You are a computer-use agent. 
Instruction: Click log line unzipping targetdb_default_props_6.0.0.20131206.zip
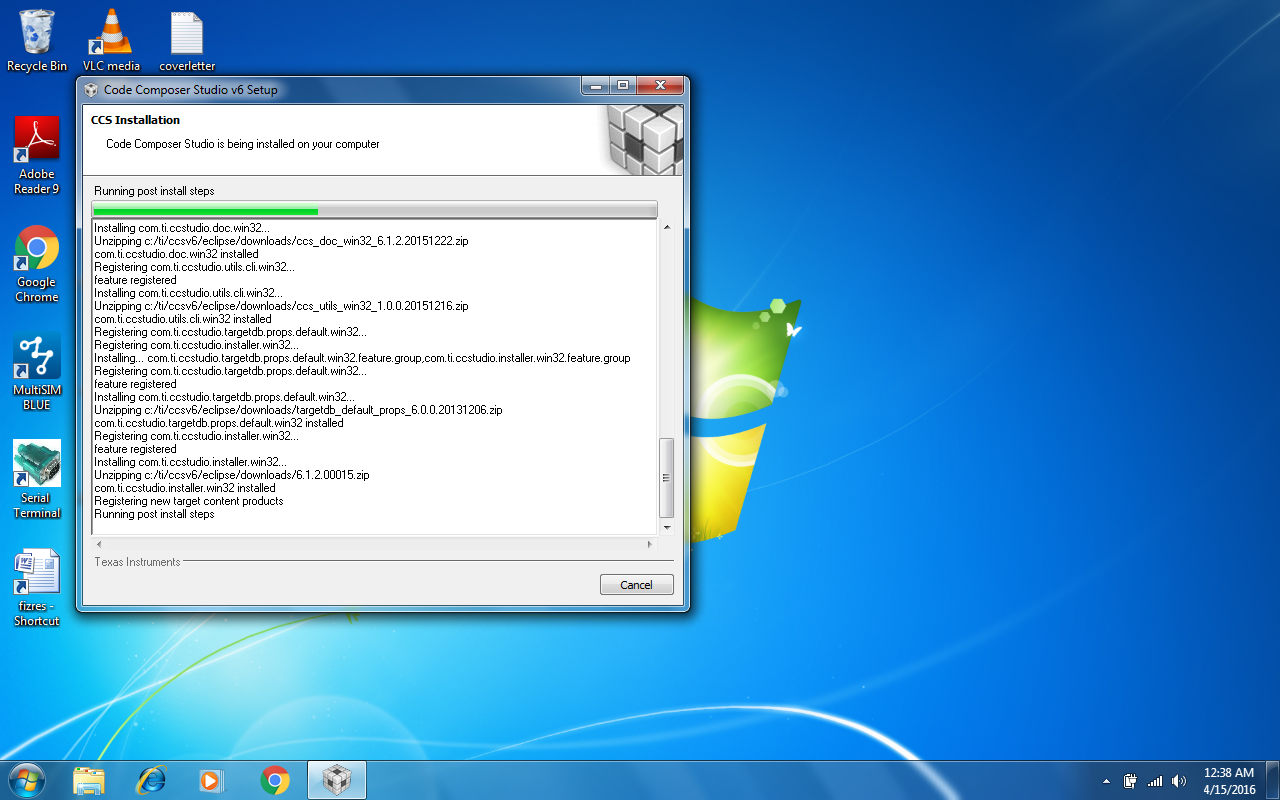(x=298, y=410)
